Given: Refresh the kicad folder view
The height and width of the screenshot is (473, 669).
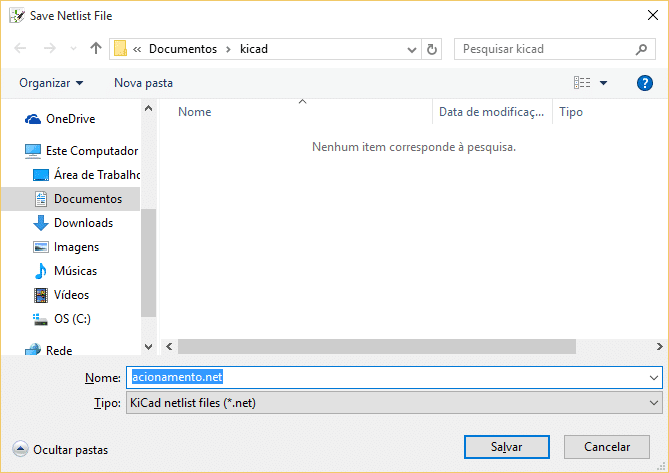Looking at the screenshot, I should click(x=432, y=48).
